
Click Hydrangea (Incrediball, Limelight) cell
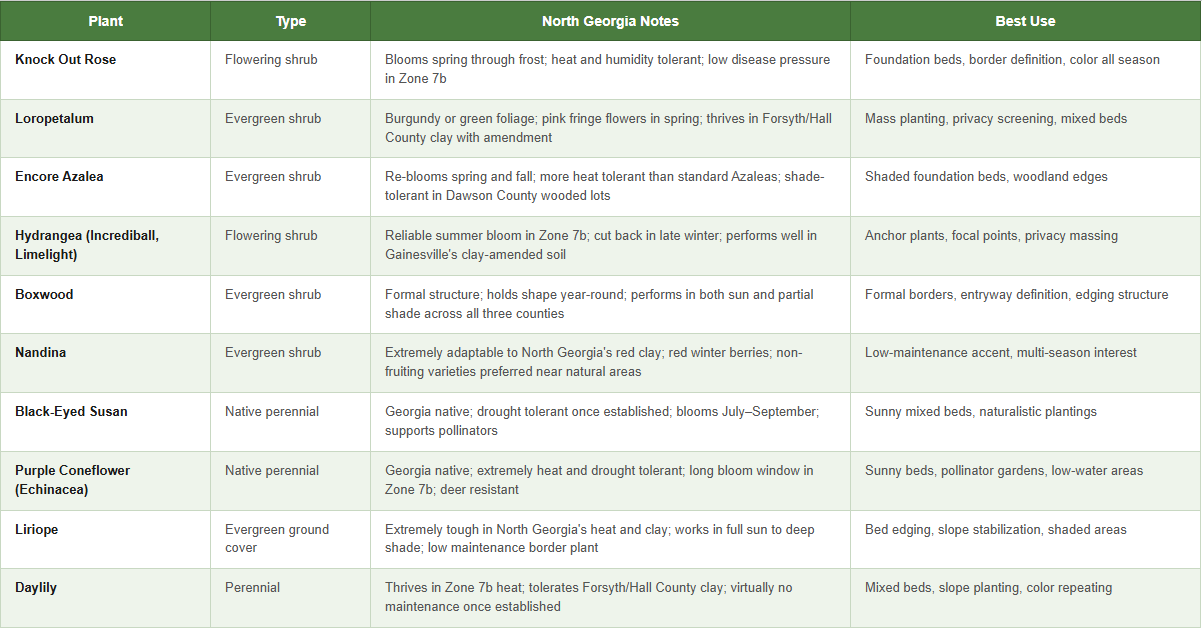tap(87, 245)
